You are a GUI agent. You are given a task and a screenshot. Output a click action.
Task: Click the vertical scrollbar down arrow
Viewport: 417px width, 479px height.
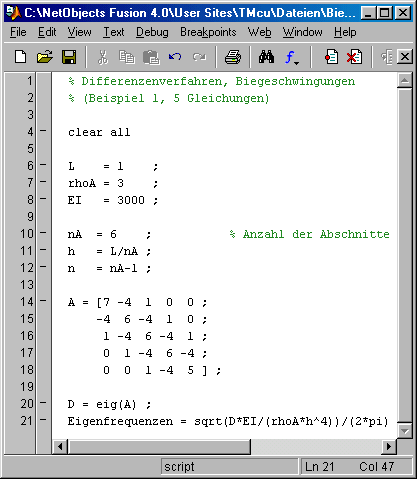click(405, 431)
